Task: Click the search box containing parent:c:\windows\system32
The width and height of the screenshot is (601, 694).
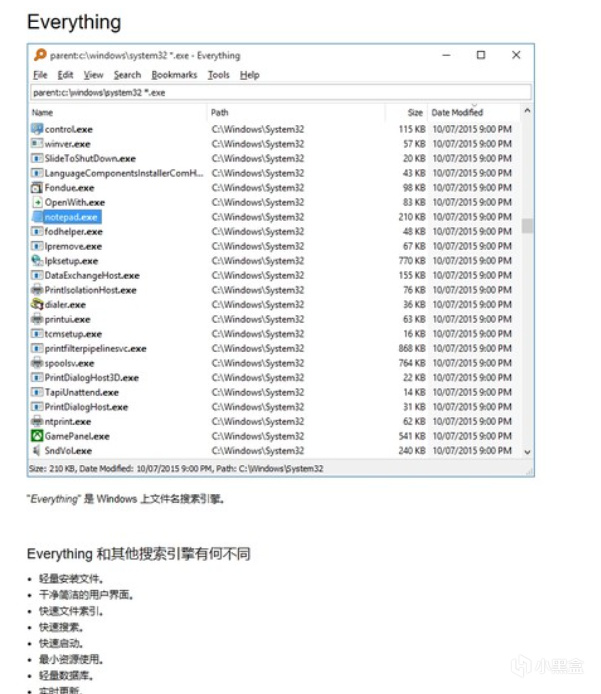Action: tap(281, 93)
